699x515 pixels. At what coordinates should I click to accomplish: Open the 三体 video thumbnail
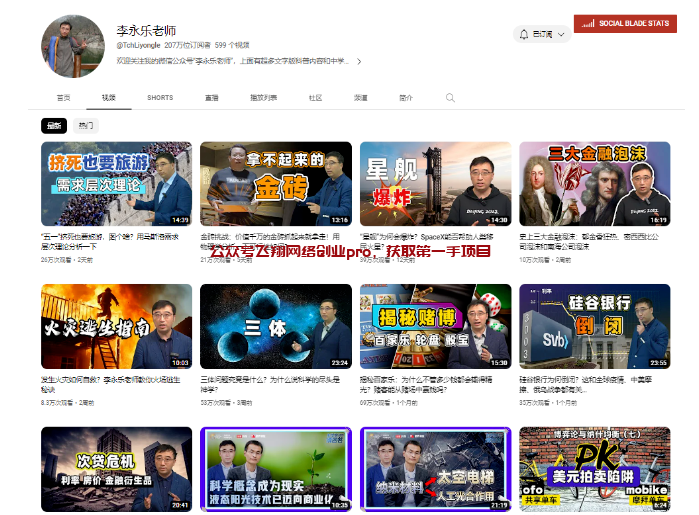click(275, 326)
